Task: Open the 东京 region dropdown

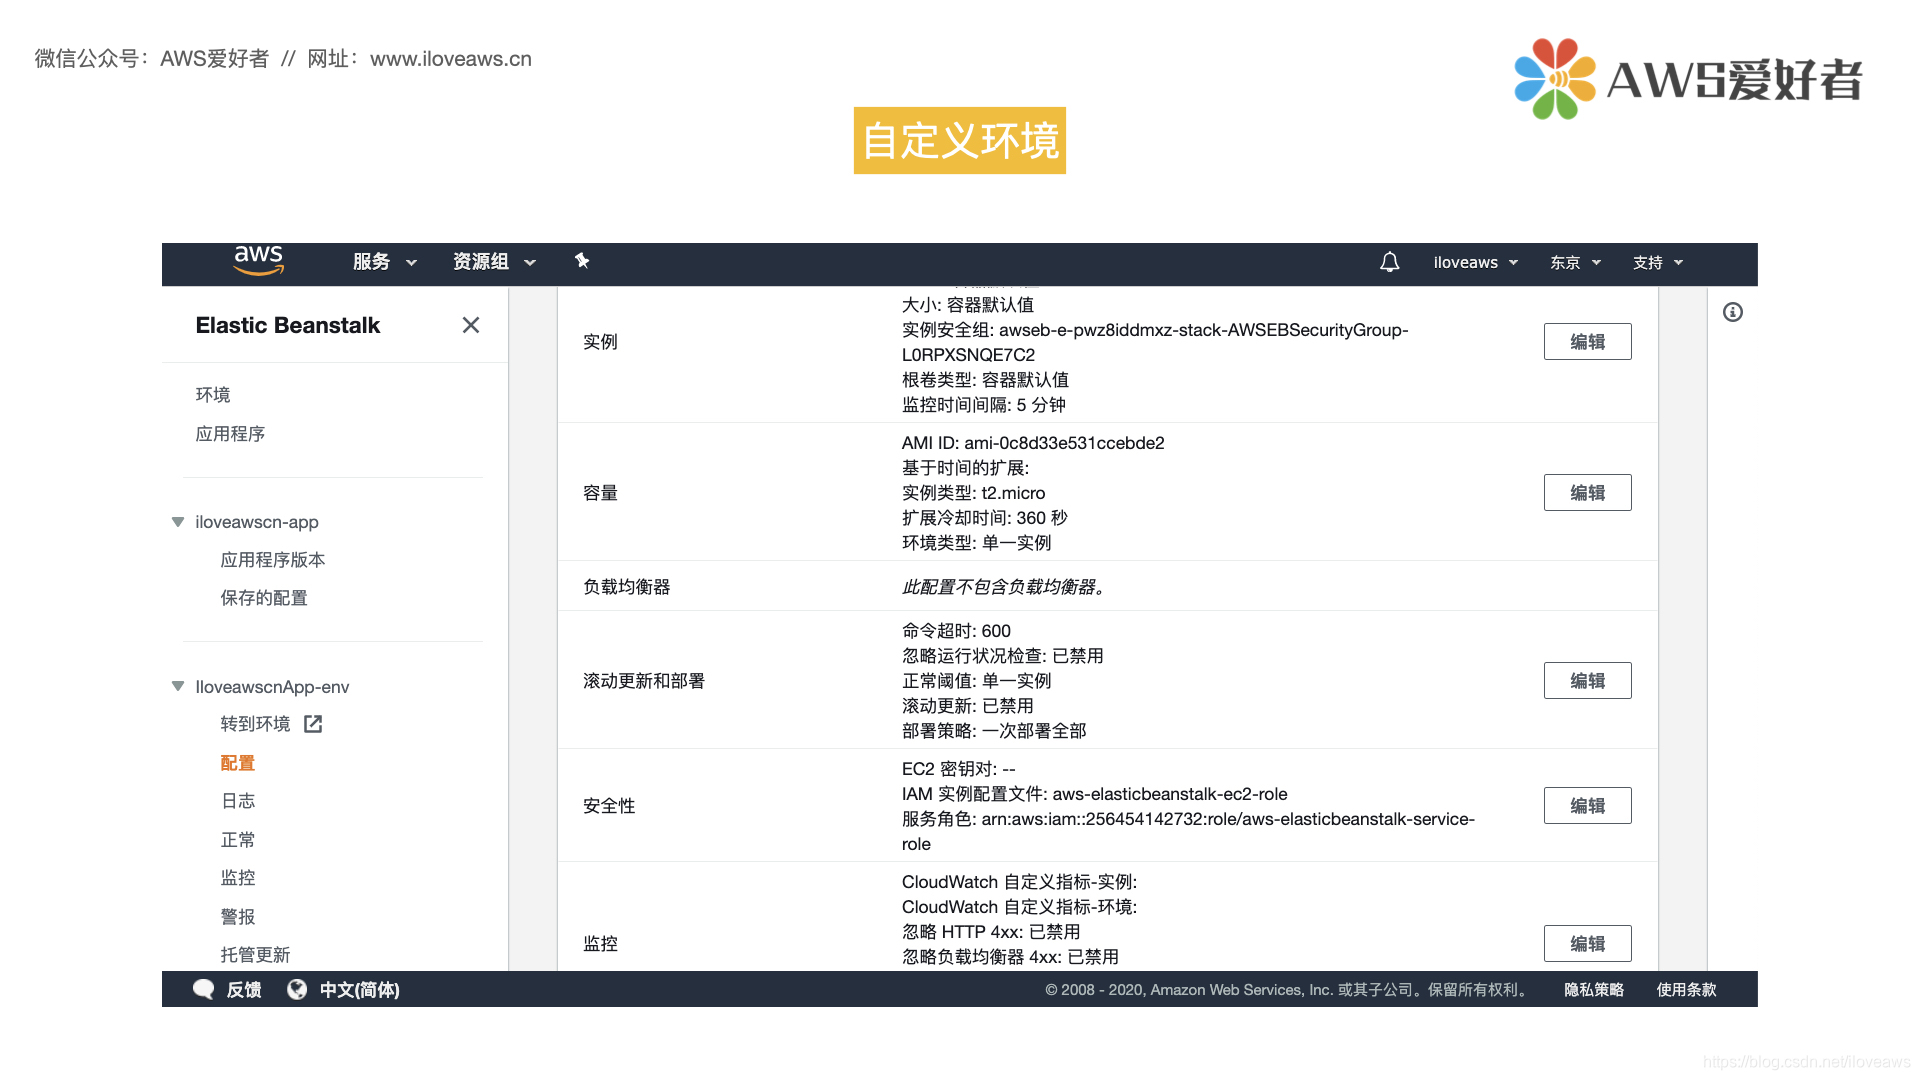Action: click(1576, 262)
